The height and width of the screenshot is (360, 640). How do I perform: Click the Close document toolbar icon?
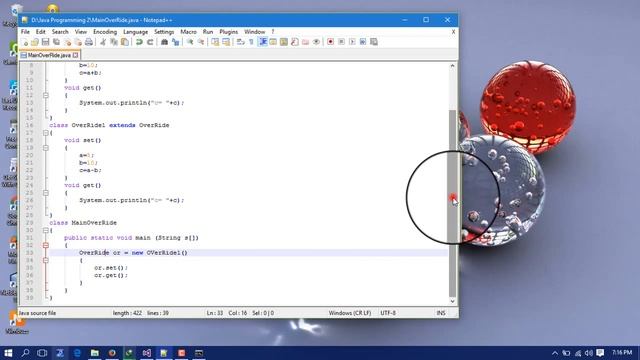click(x=67, y=42)
